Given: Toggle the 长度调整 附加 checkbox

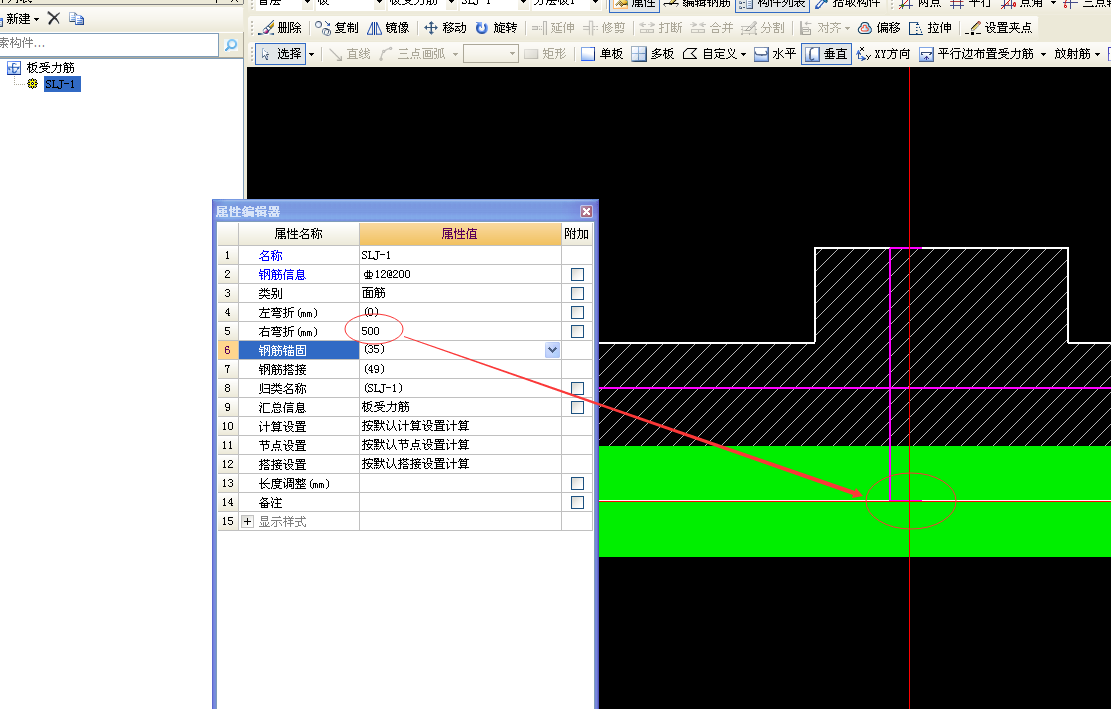Looking at the screenshot, I should pos(577,483).
